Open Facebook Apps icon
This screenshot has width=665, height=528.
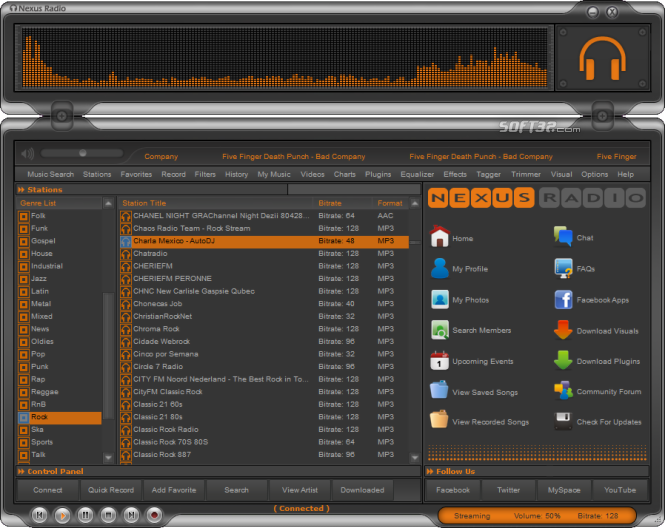click(x=564, y=300)
